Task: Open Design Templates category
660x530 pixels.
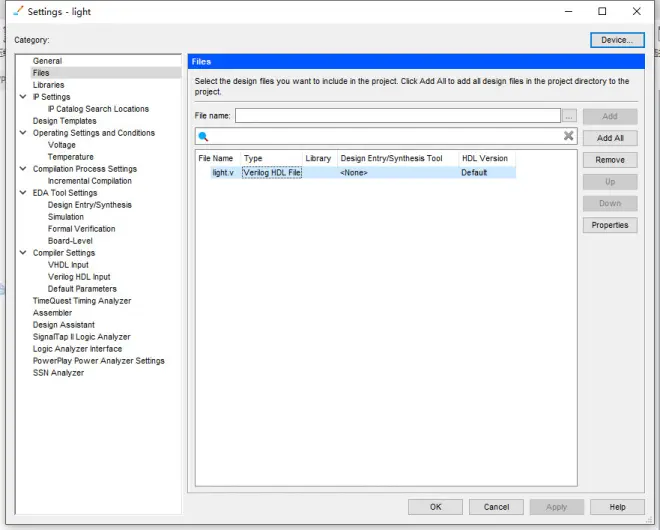Action: pyautogui.click(x=64, y=121)
